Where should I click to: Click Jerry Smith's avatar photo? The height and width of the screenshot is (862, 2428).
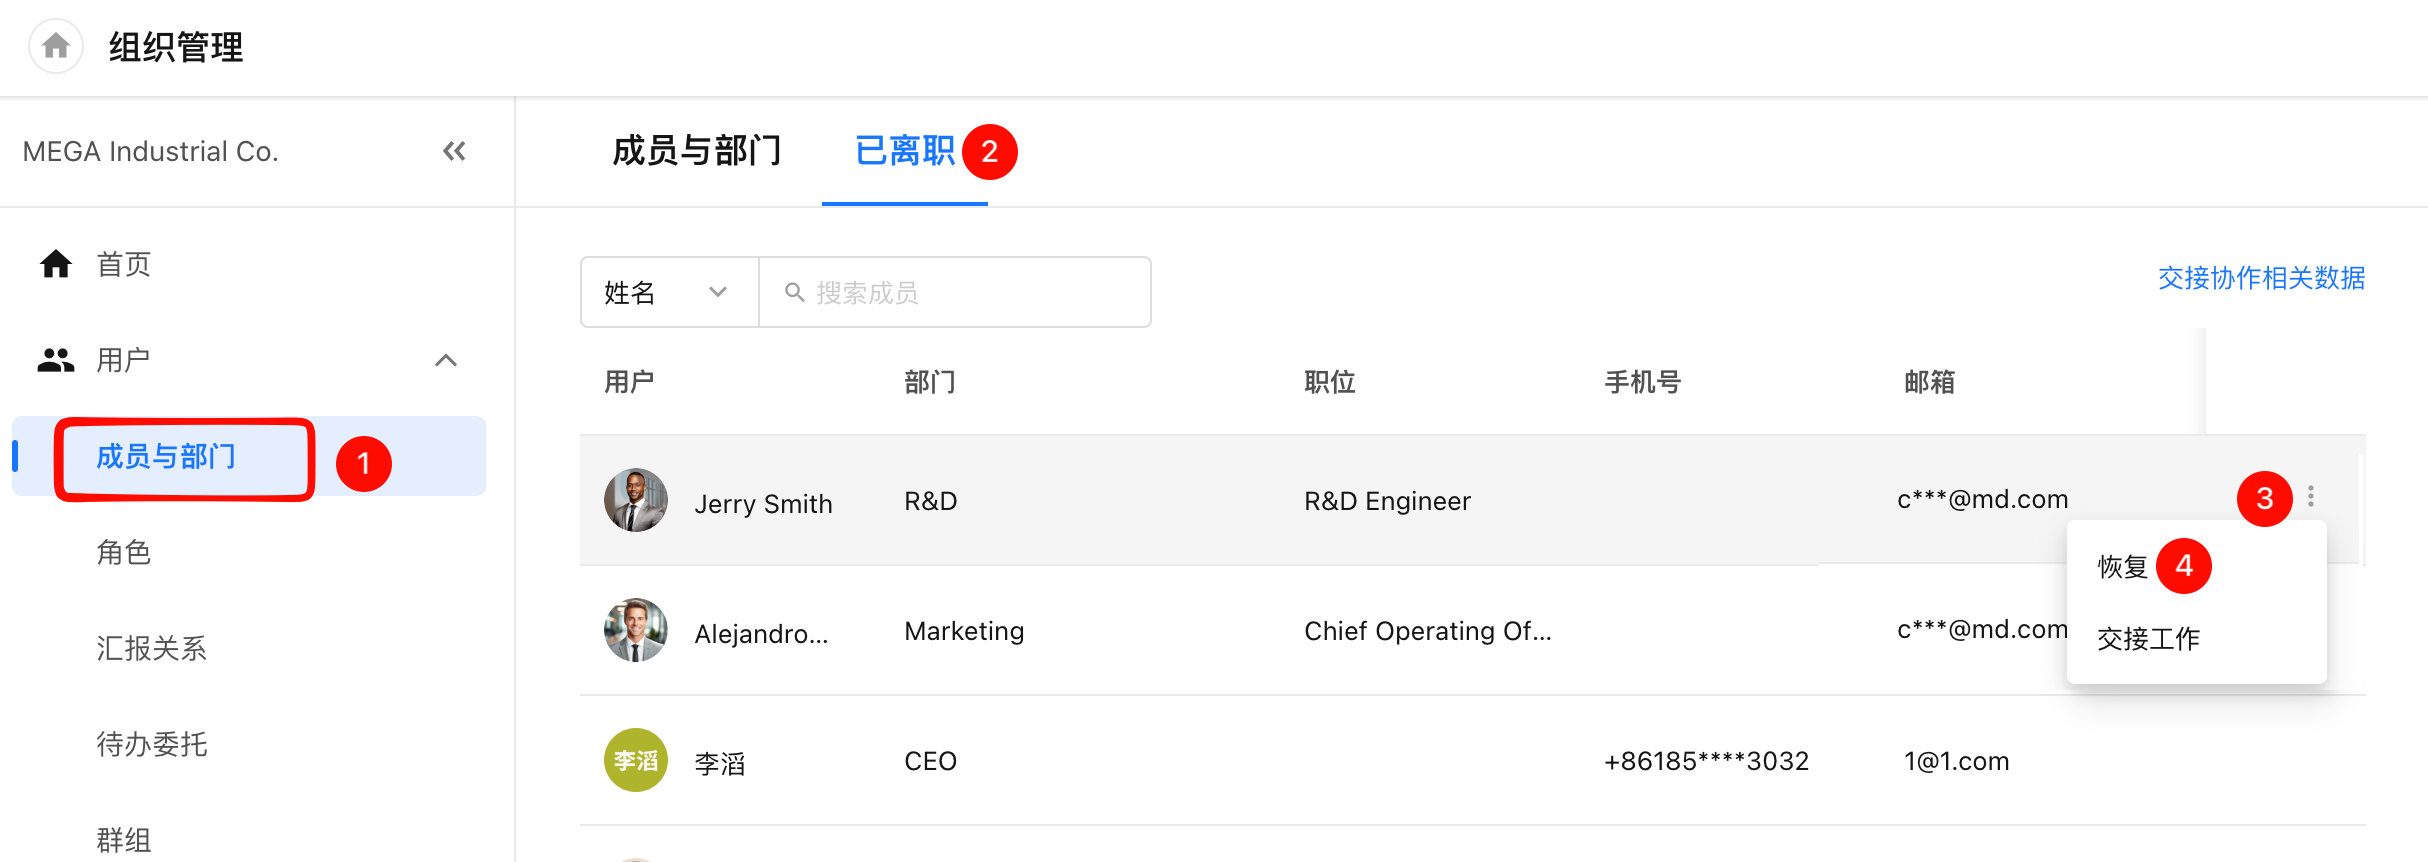(x=636, y=500)
